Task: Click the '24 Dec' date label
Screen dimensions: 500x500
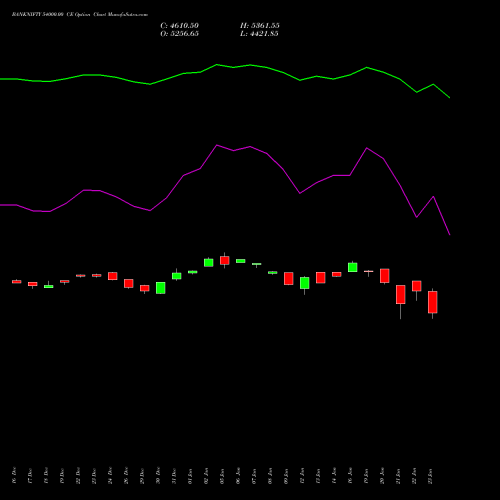Action: (x=110, y=476)
